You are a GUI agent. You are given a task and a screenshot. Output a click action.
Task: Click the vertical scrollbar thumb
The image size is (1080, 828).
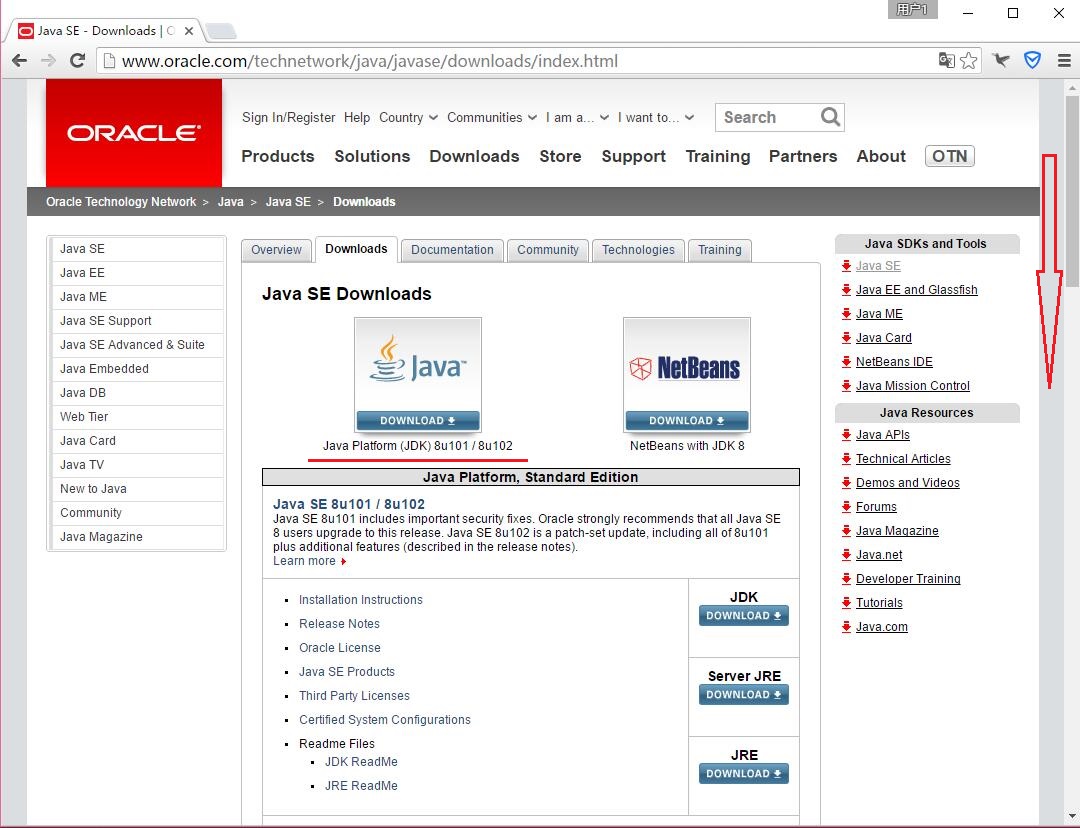(x=1071, y=189)
